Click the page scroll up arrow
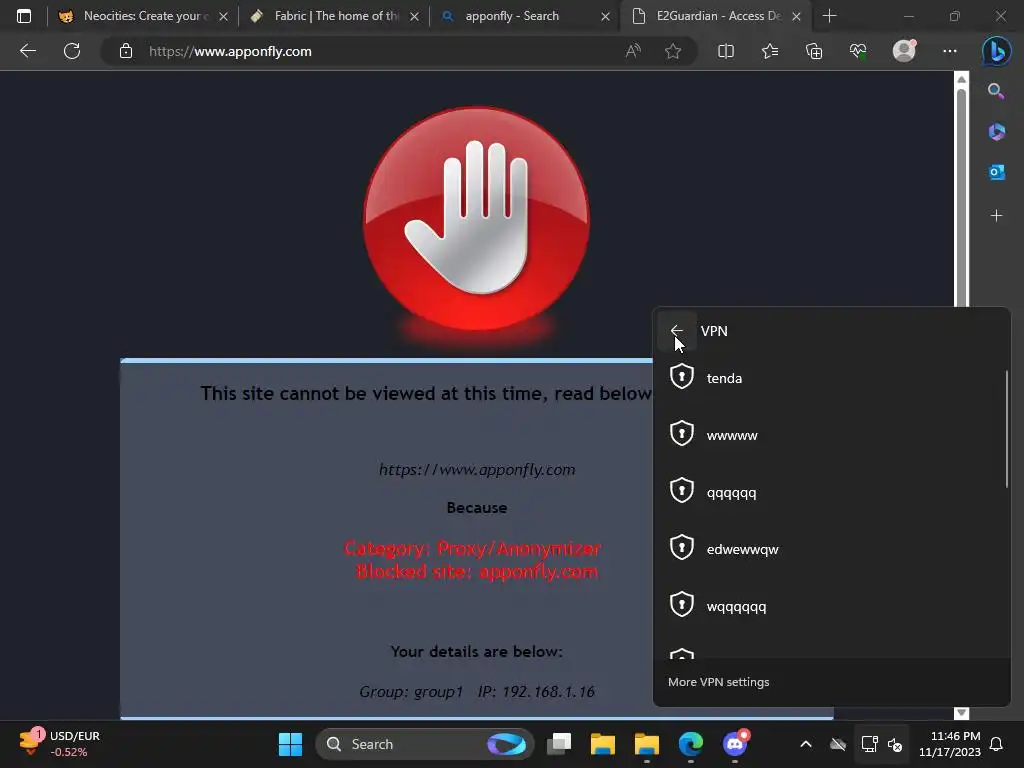 point(961,80)
